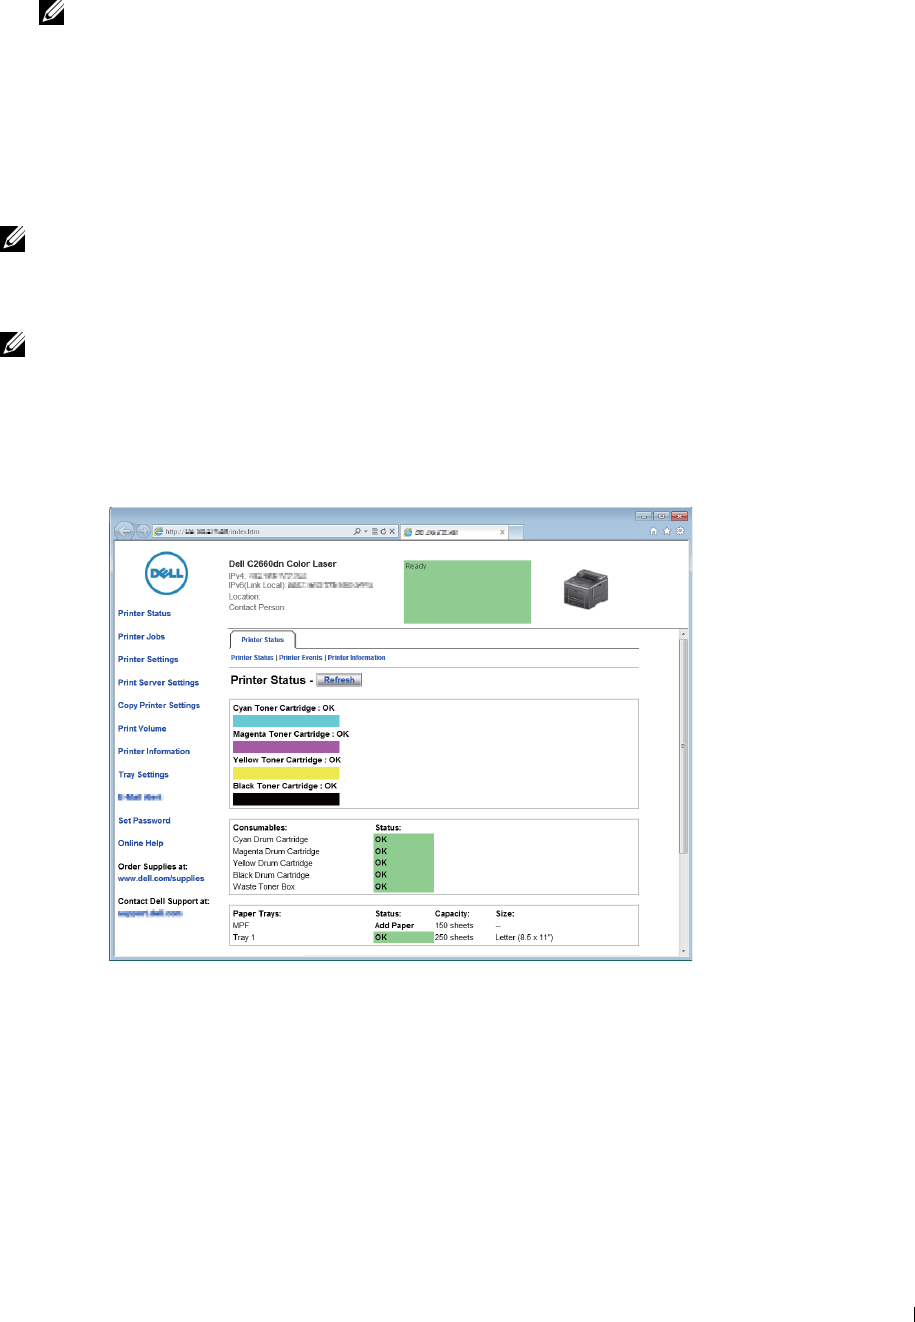
Task: Click the page scrollbar up arrow
Action: click(x=683, y=635)
